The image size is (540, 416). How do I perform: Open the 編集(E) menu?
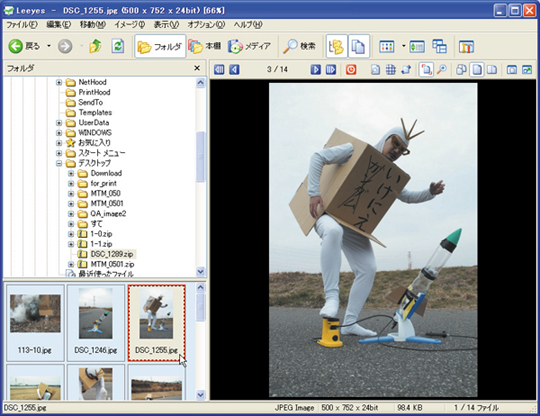(x=59, y=25)
